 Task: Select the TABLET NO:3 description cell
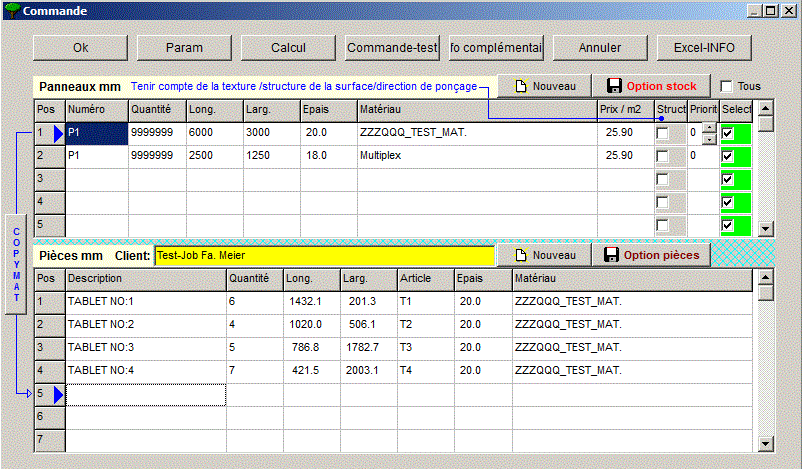click(x=144, y=347)
